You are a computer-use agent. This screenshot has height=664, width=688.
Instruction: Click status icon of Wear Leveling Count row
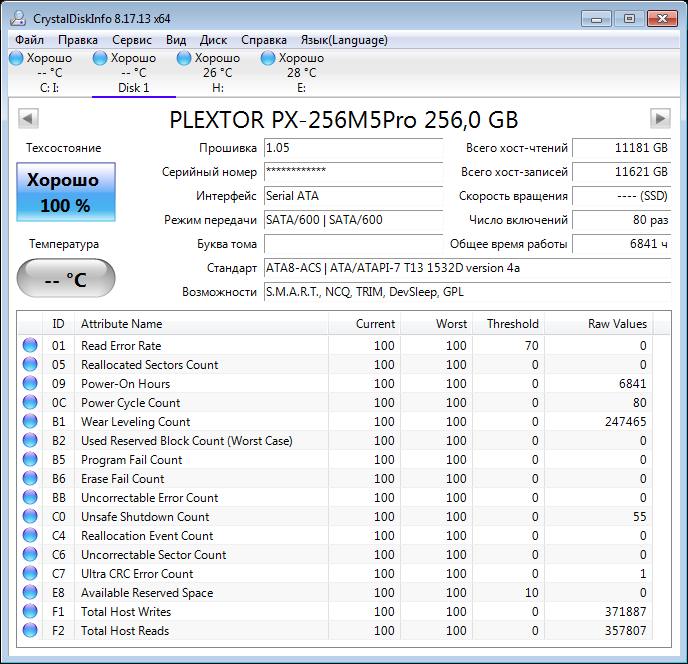coord(30,421)
